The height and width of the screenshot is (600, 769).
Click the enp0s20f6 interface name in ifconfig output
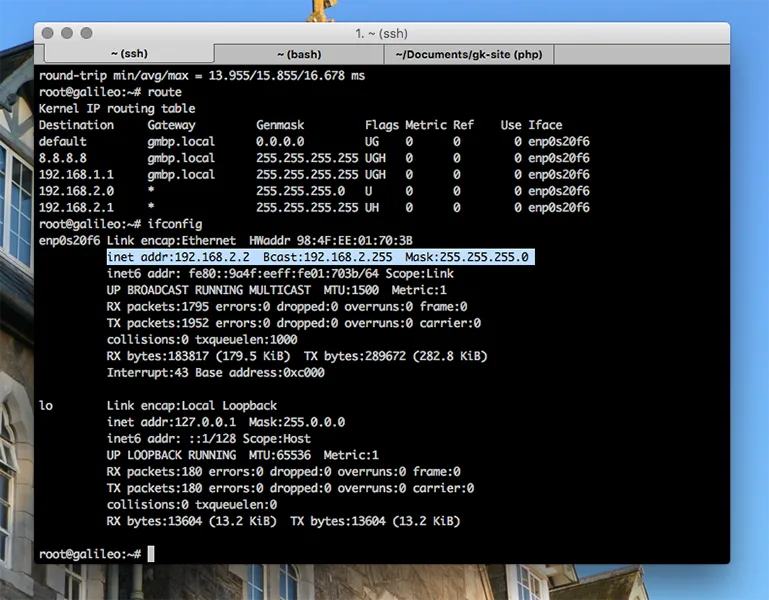(x=69, y=240)
